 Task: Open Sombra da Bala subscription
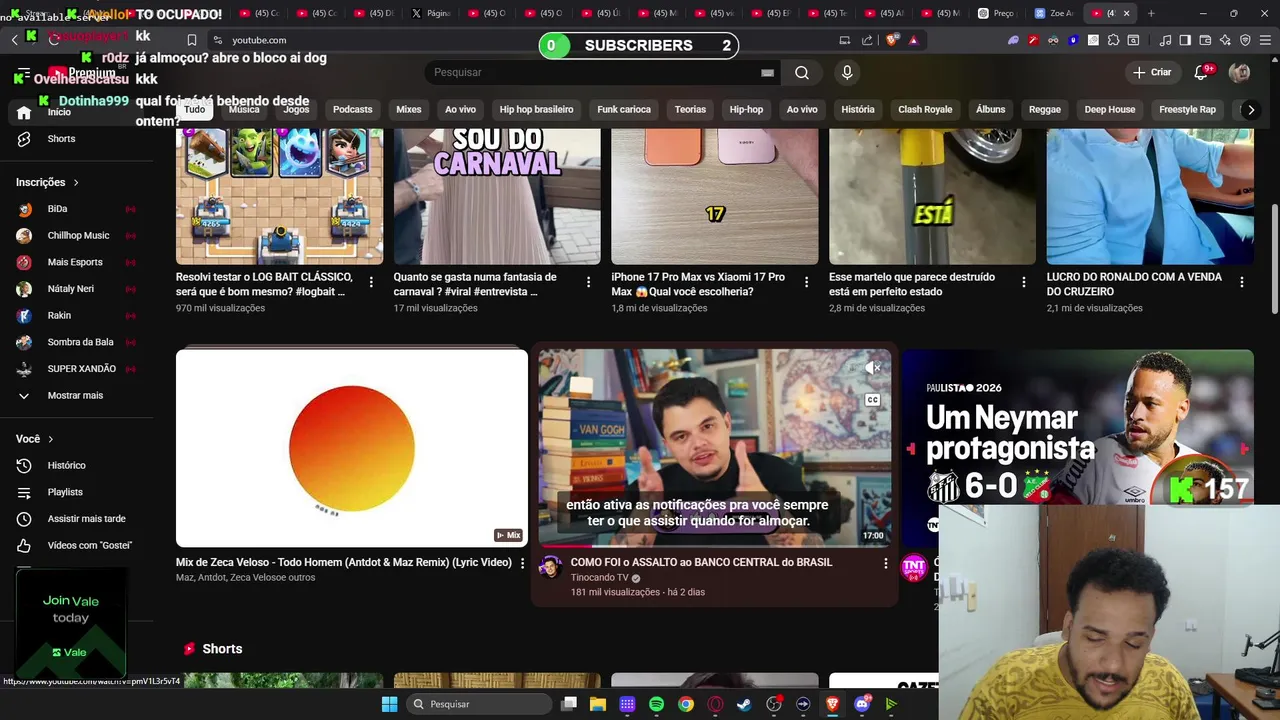80,342
